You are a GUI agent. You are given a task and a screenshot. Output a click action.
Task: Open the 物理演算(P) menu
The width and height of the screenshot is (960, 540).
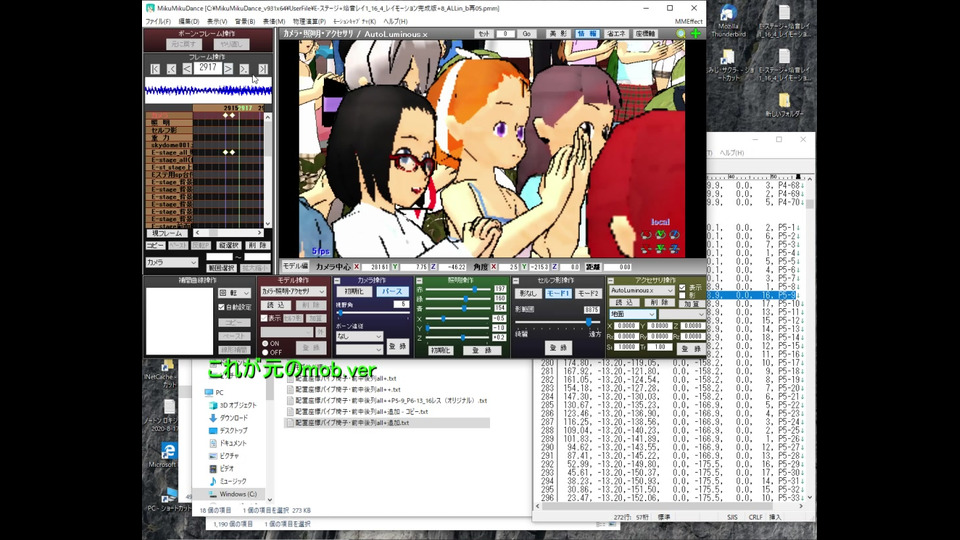309,21
